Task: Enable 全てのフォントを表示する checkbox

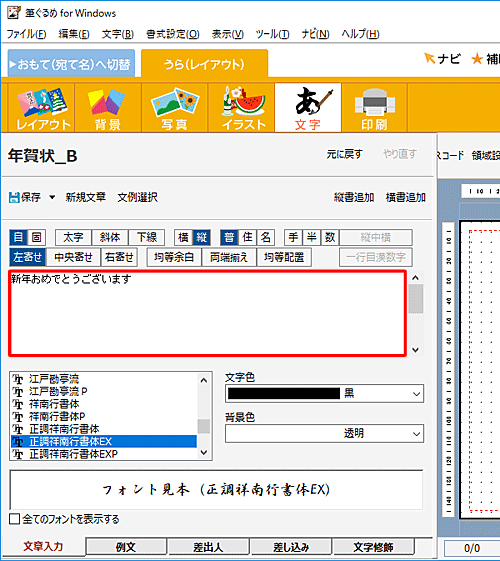Action: 14,519
